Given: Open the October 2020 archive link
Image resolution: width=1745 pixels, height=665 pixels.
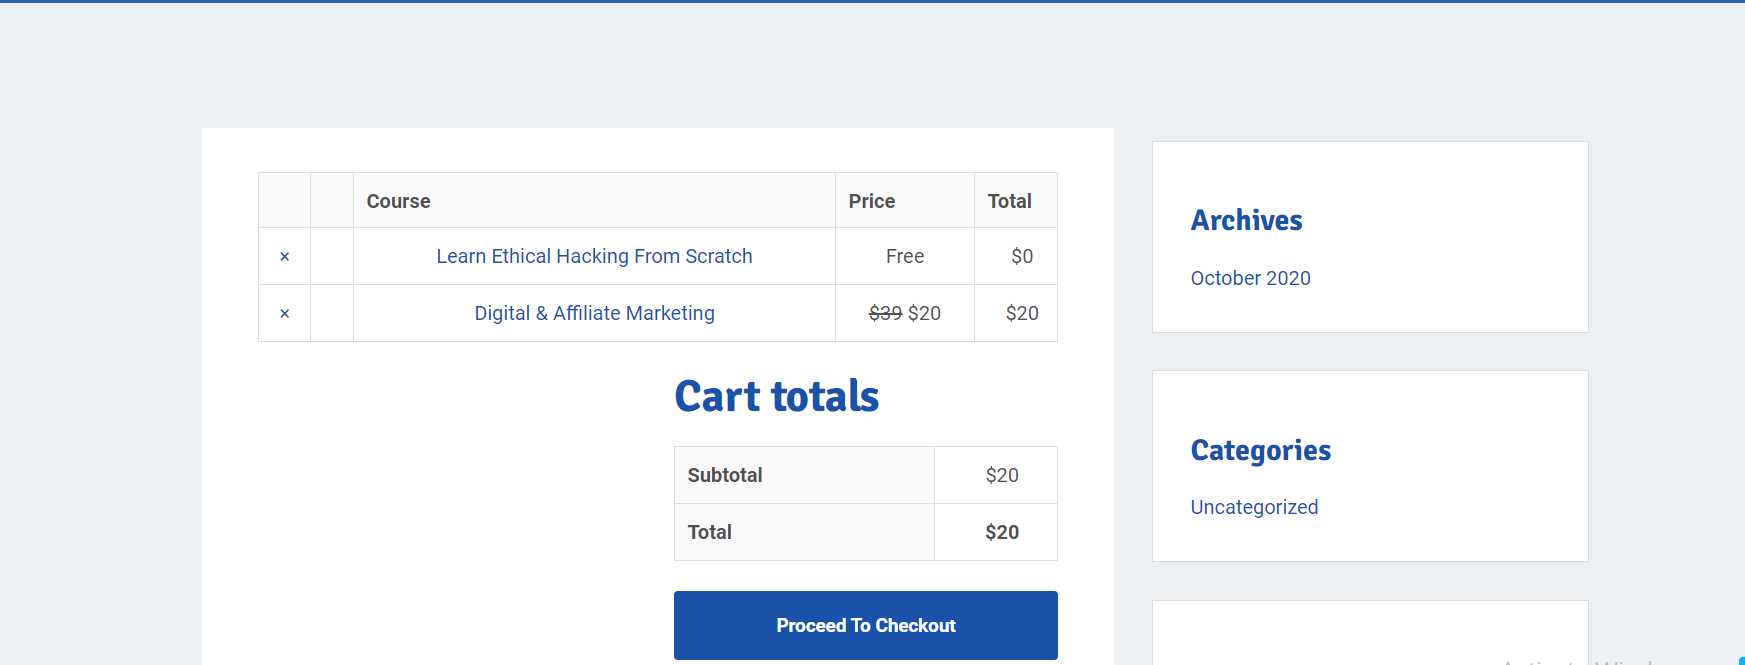Looking at the screenshot, I should pyautogui.click(x=1250, y=278).
